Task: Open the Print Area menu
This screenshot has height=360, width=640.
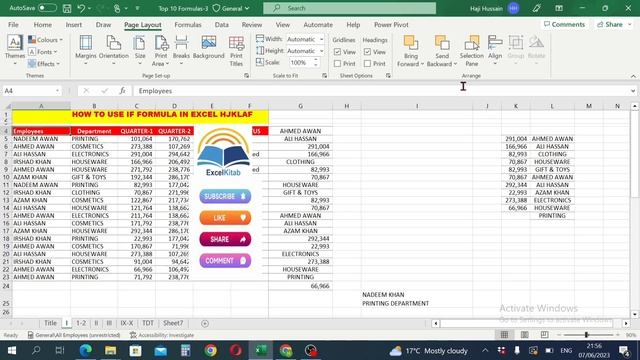Action: [x=161, y=50]
